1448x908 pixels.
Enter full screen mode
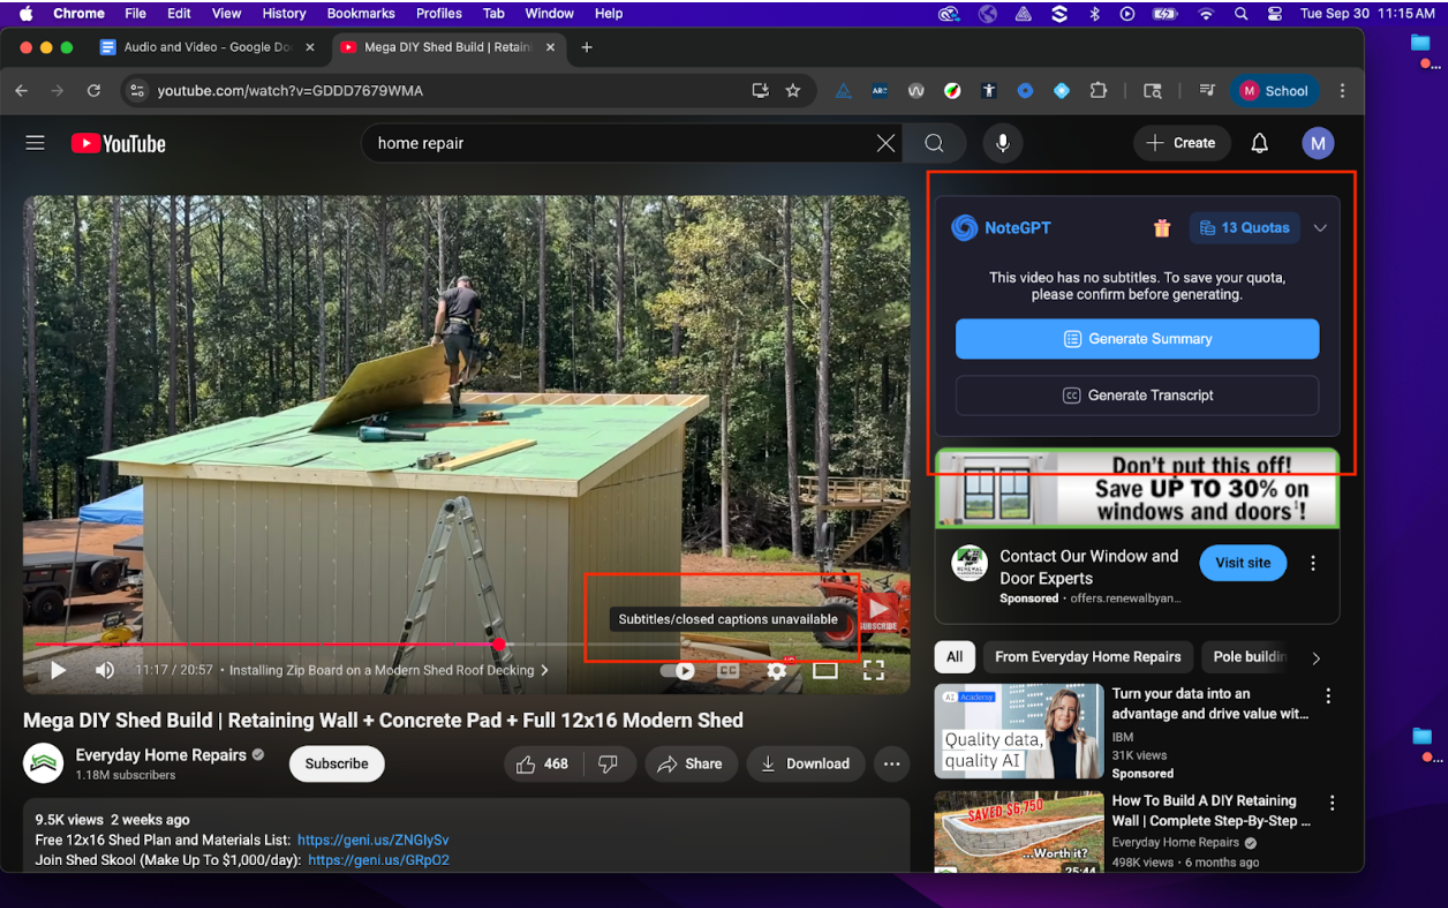[873, 670]
